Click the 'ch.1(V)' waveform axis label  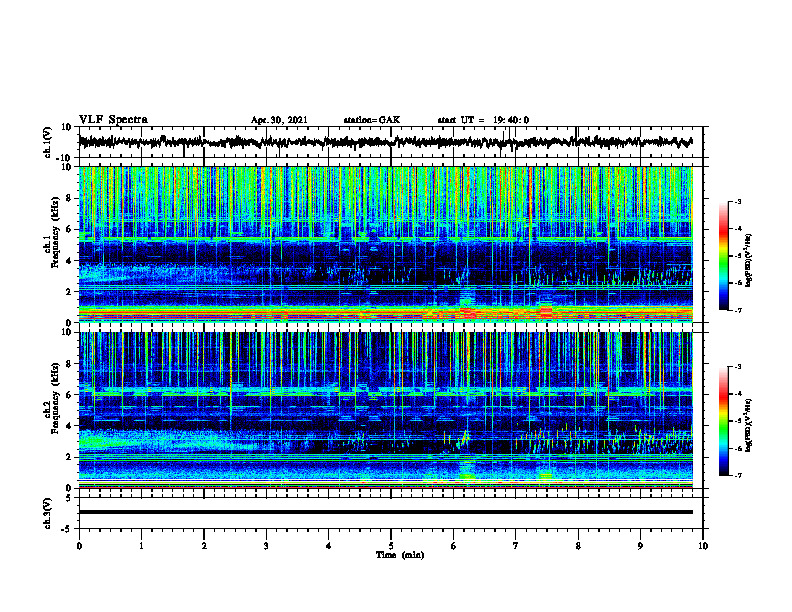pos(48,142)
